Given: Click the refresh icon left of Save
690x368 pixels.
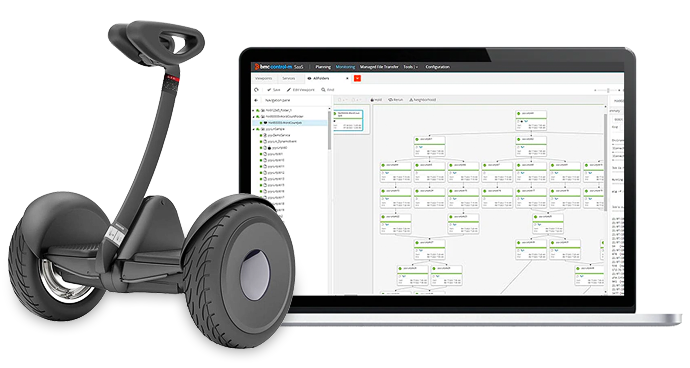Looking at the screenshot, I should coord(257,90).
